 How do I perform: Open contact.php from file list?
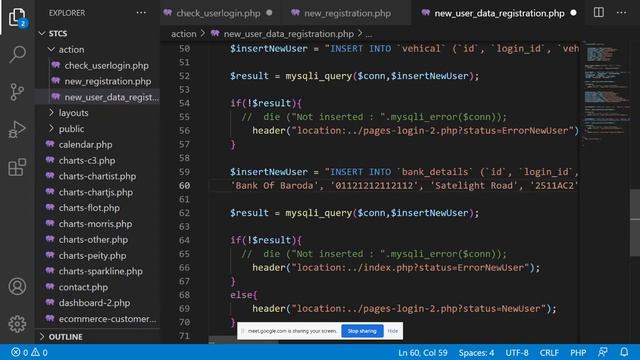coord(83,287)
